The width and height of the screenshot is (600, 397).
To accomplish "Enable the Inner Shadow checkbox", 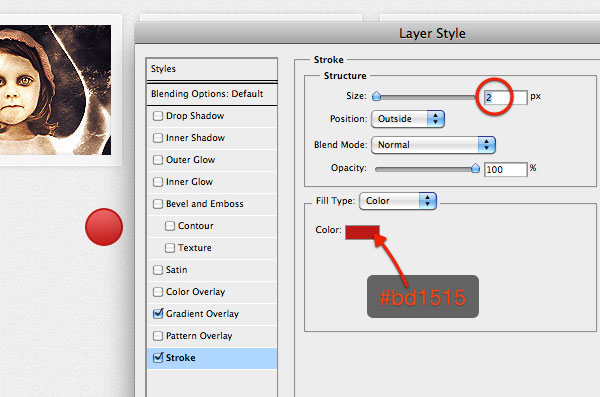I will tap(158, 138).
